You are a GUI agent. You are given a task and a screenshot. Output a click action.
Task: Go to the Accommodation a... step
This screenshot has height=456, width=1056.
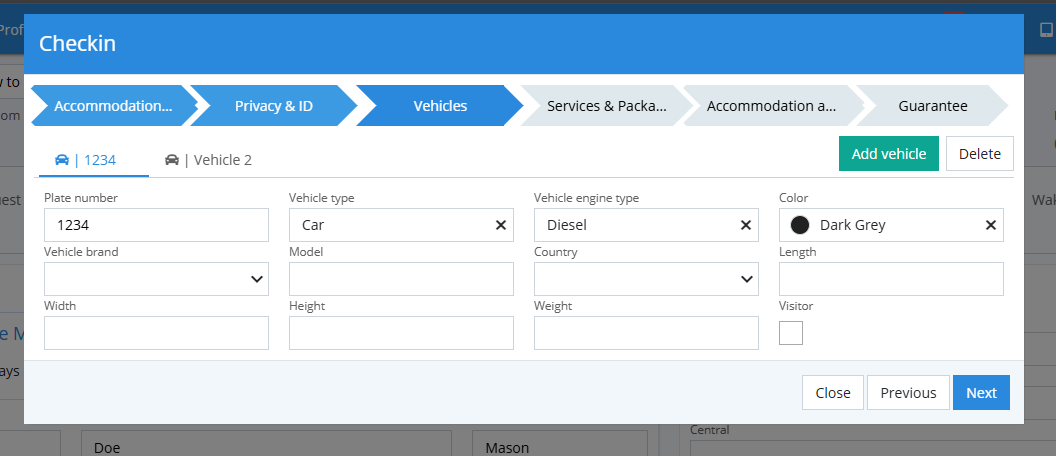(x=772, y=106)
